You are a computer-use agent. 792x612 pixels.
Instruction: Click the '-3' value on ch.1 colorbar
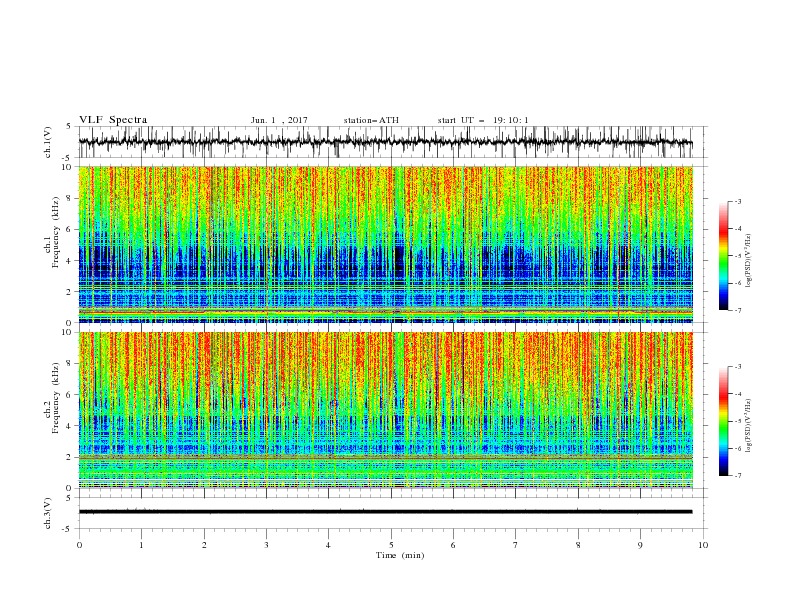coord(737,201)
